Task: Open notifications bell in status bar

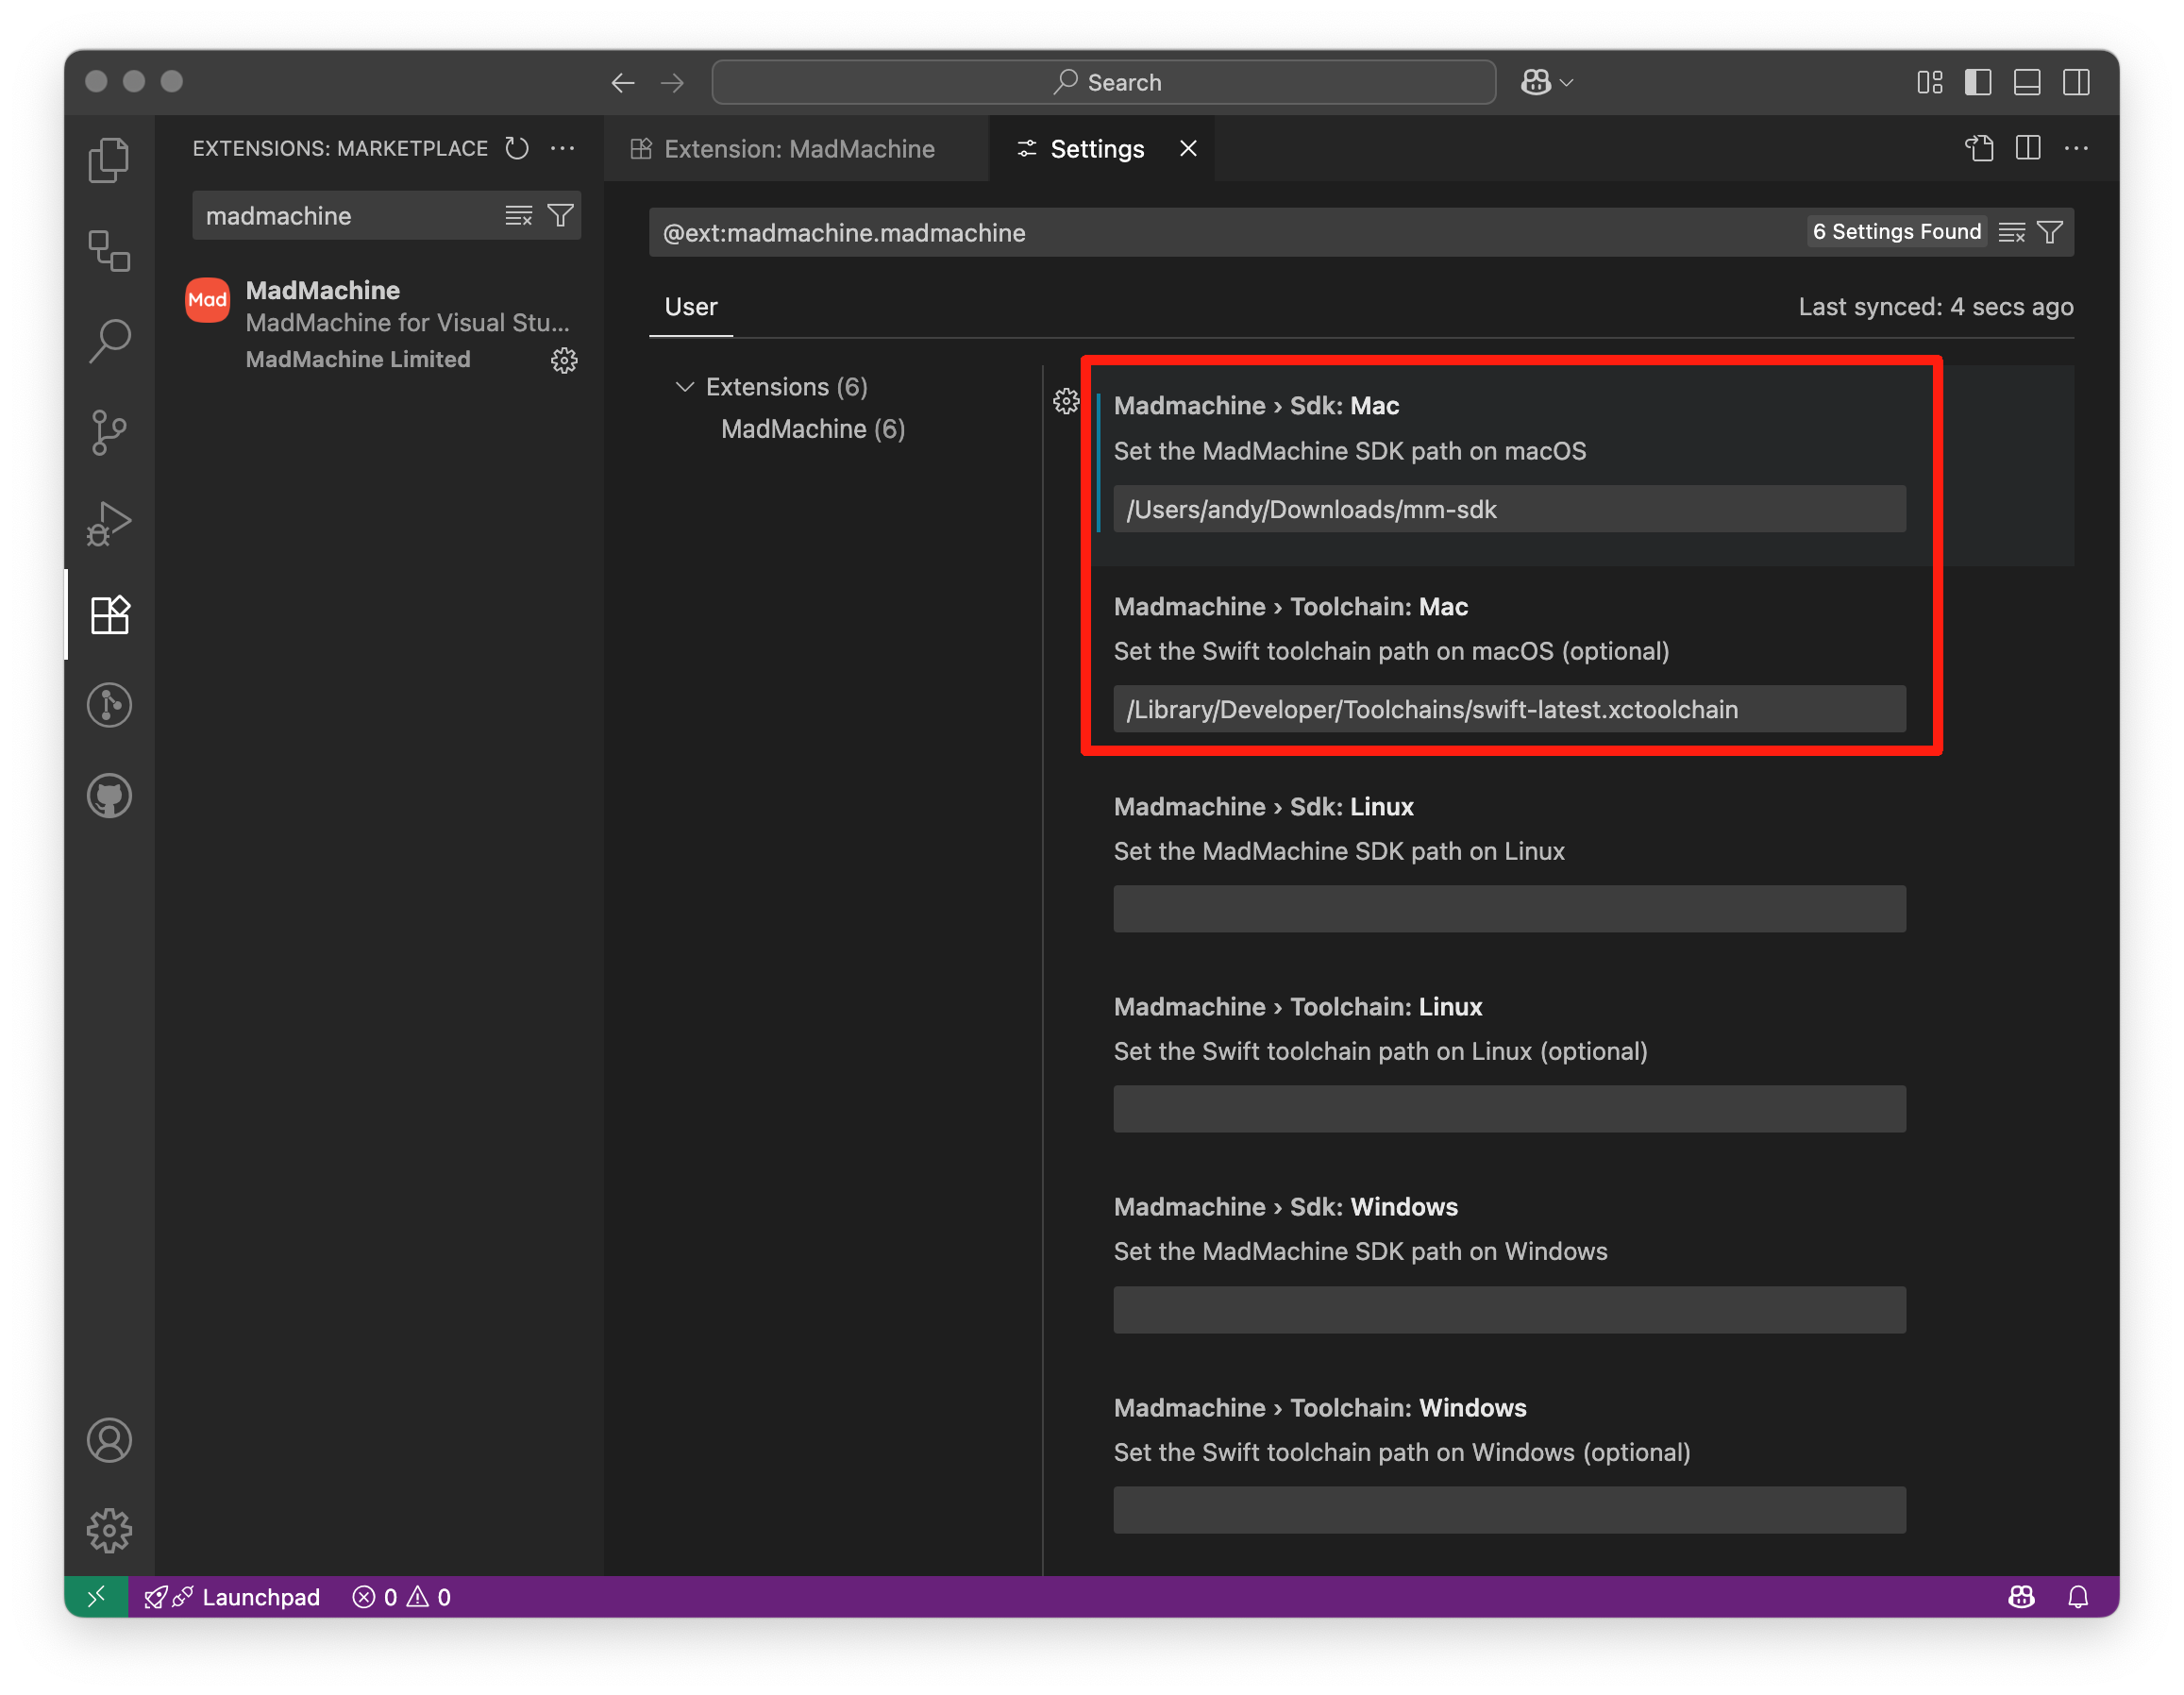Action: (x=2077, y=1597)
